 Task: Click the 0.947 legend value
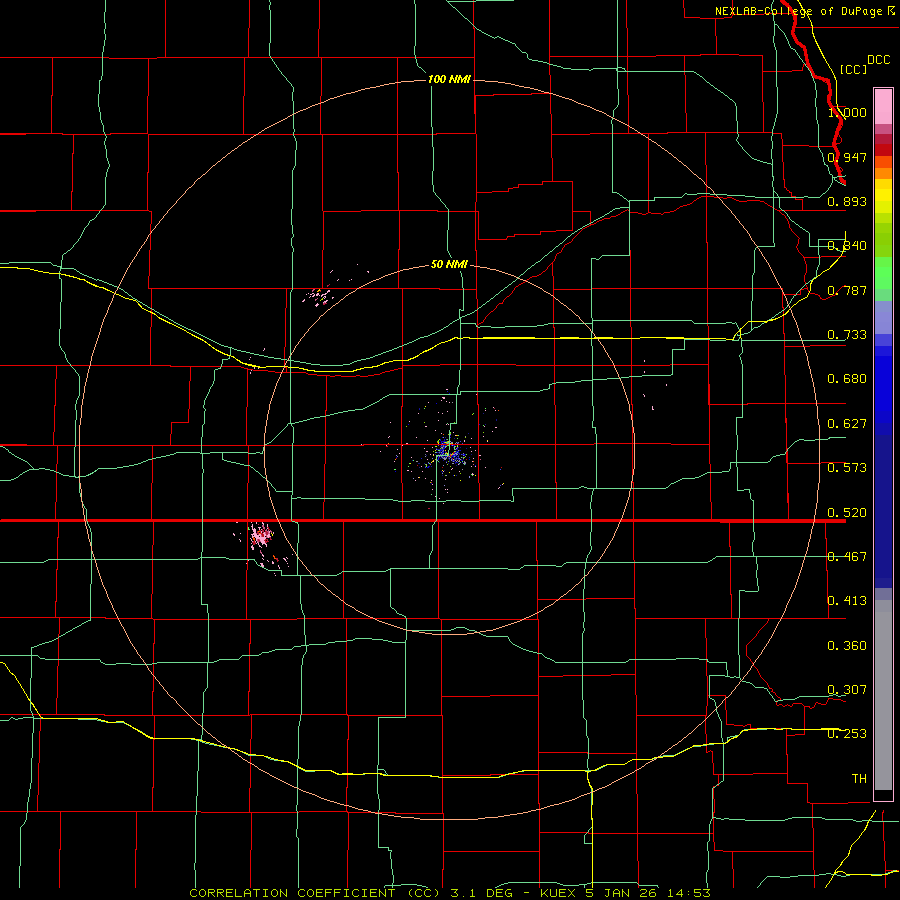[847, 157]
